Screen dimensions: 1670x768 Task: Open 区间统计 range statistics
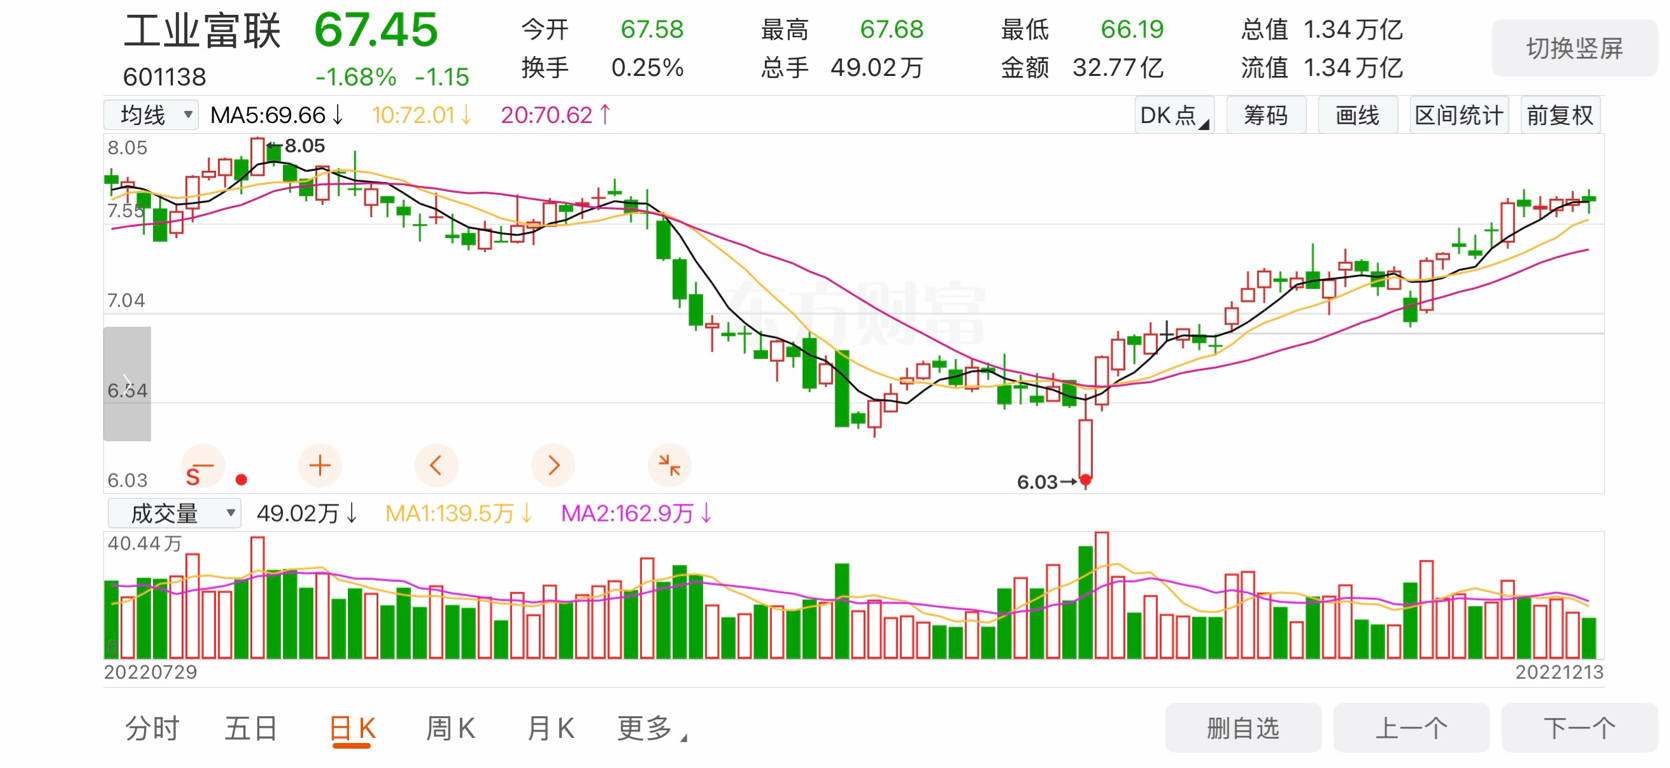pos(1458,115)
